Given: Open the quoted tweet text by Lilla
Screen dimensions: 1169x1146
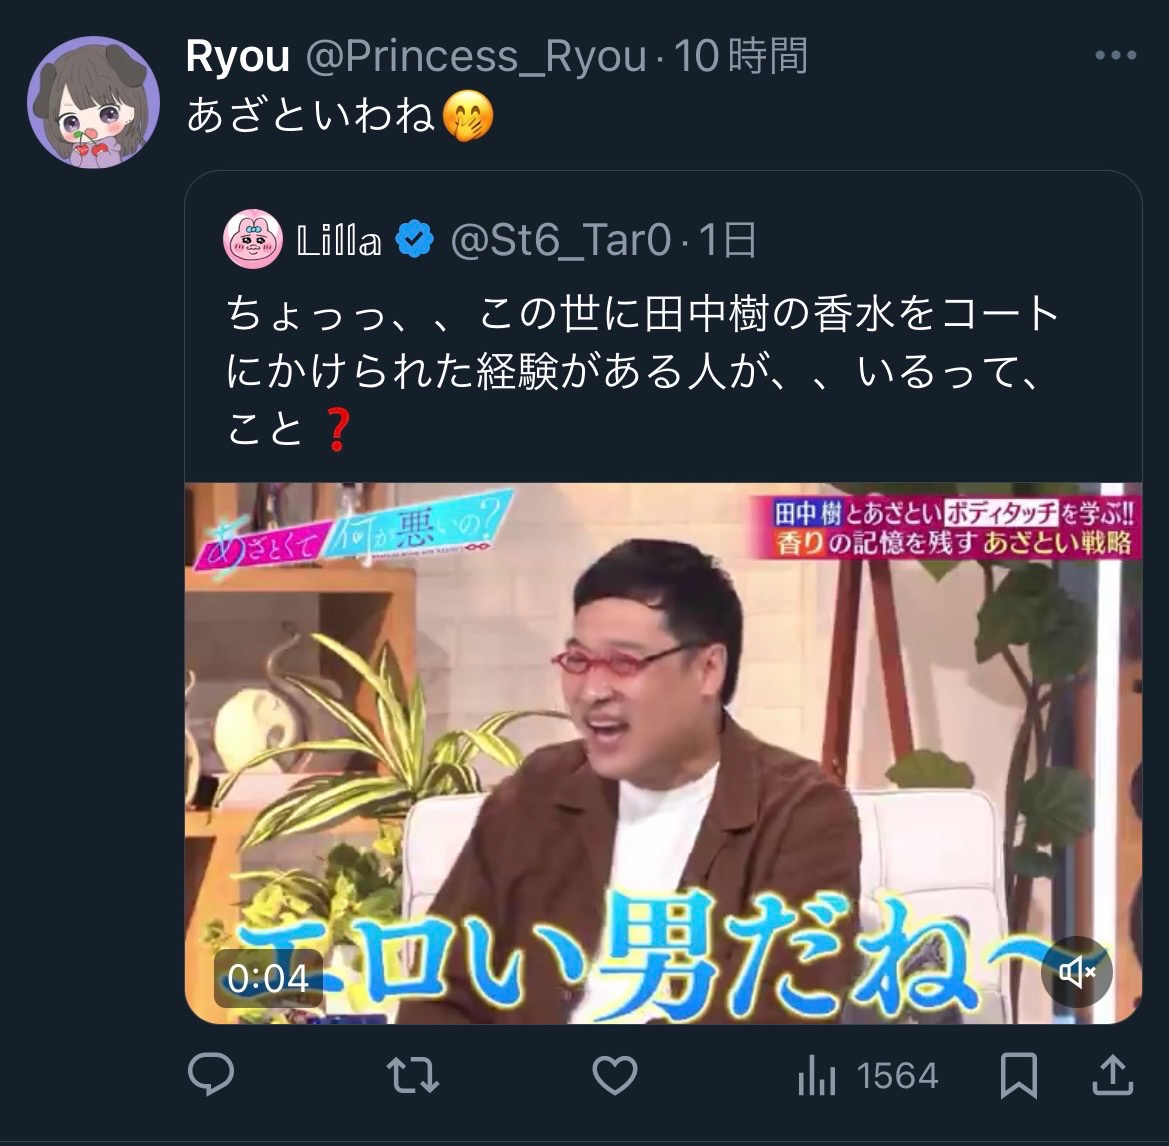Looking at the screenshot, I should tap(643, 371).
